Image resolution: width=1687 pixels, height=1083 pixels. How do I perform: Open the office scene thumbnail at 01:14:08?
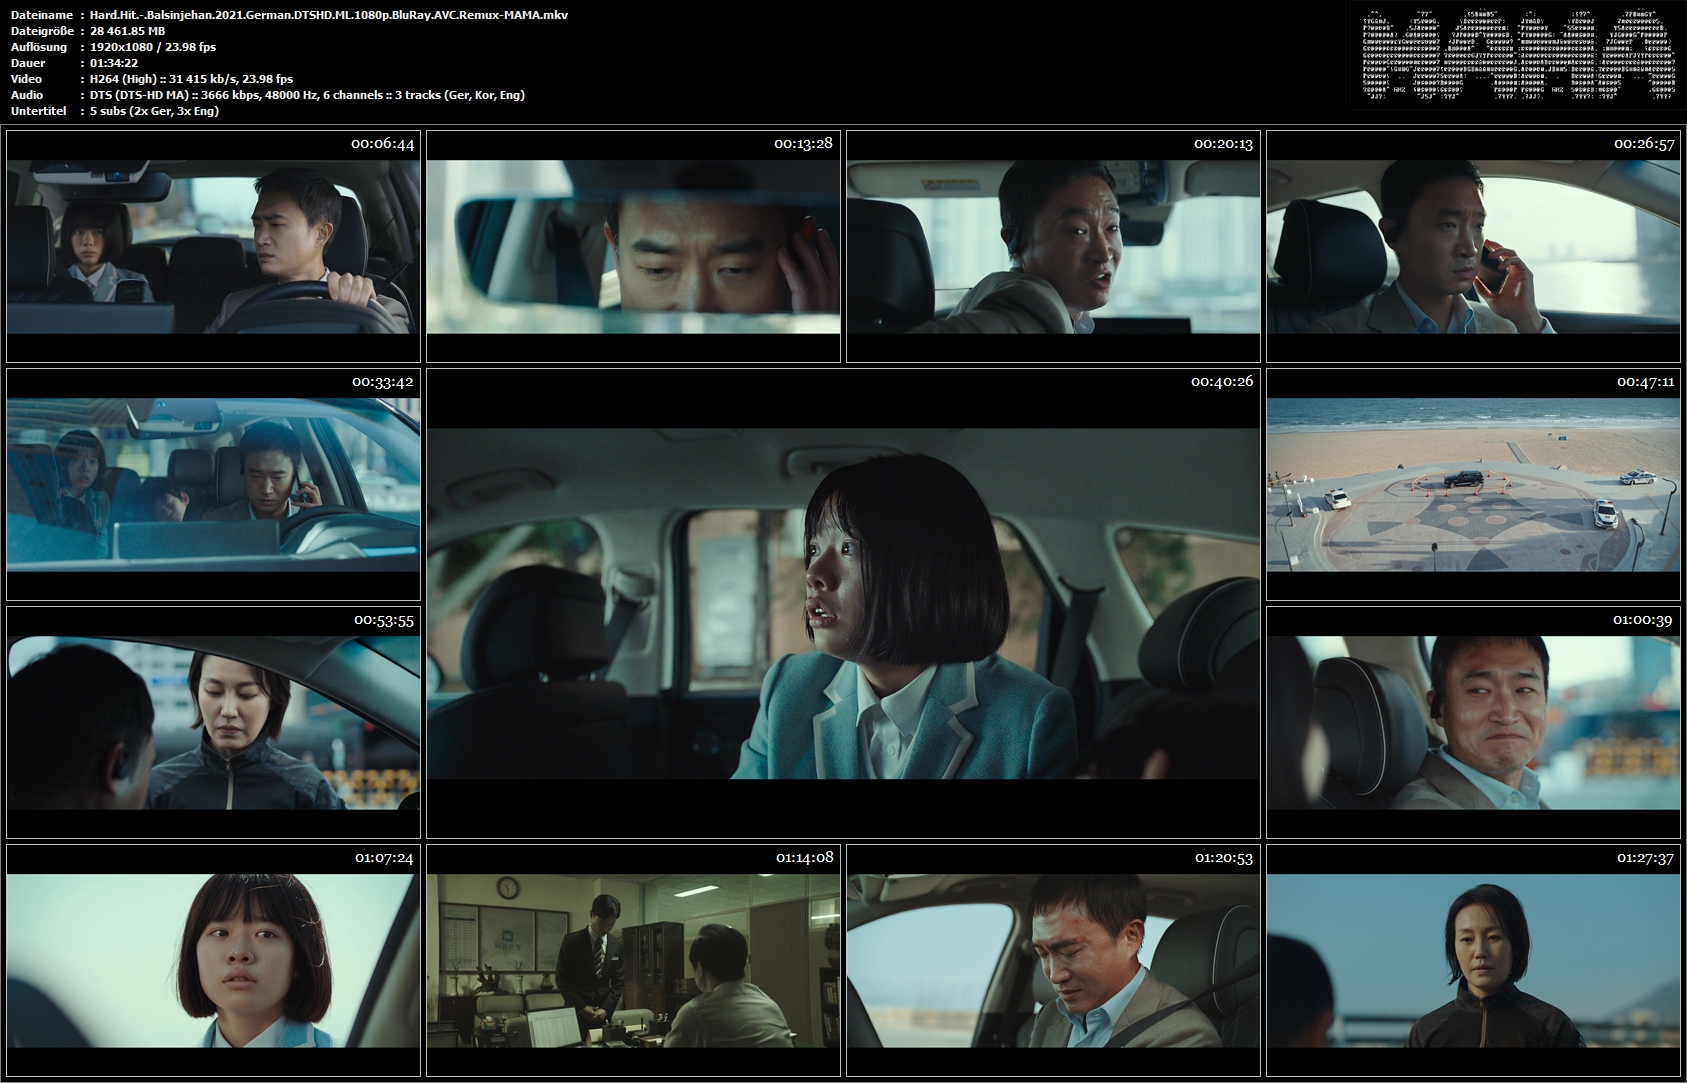[633, 960]
